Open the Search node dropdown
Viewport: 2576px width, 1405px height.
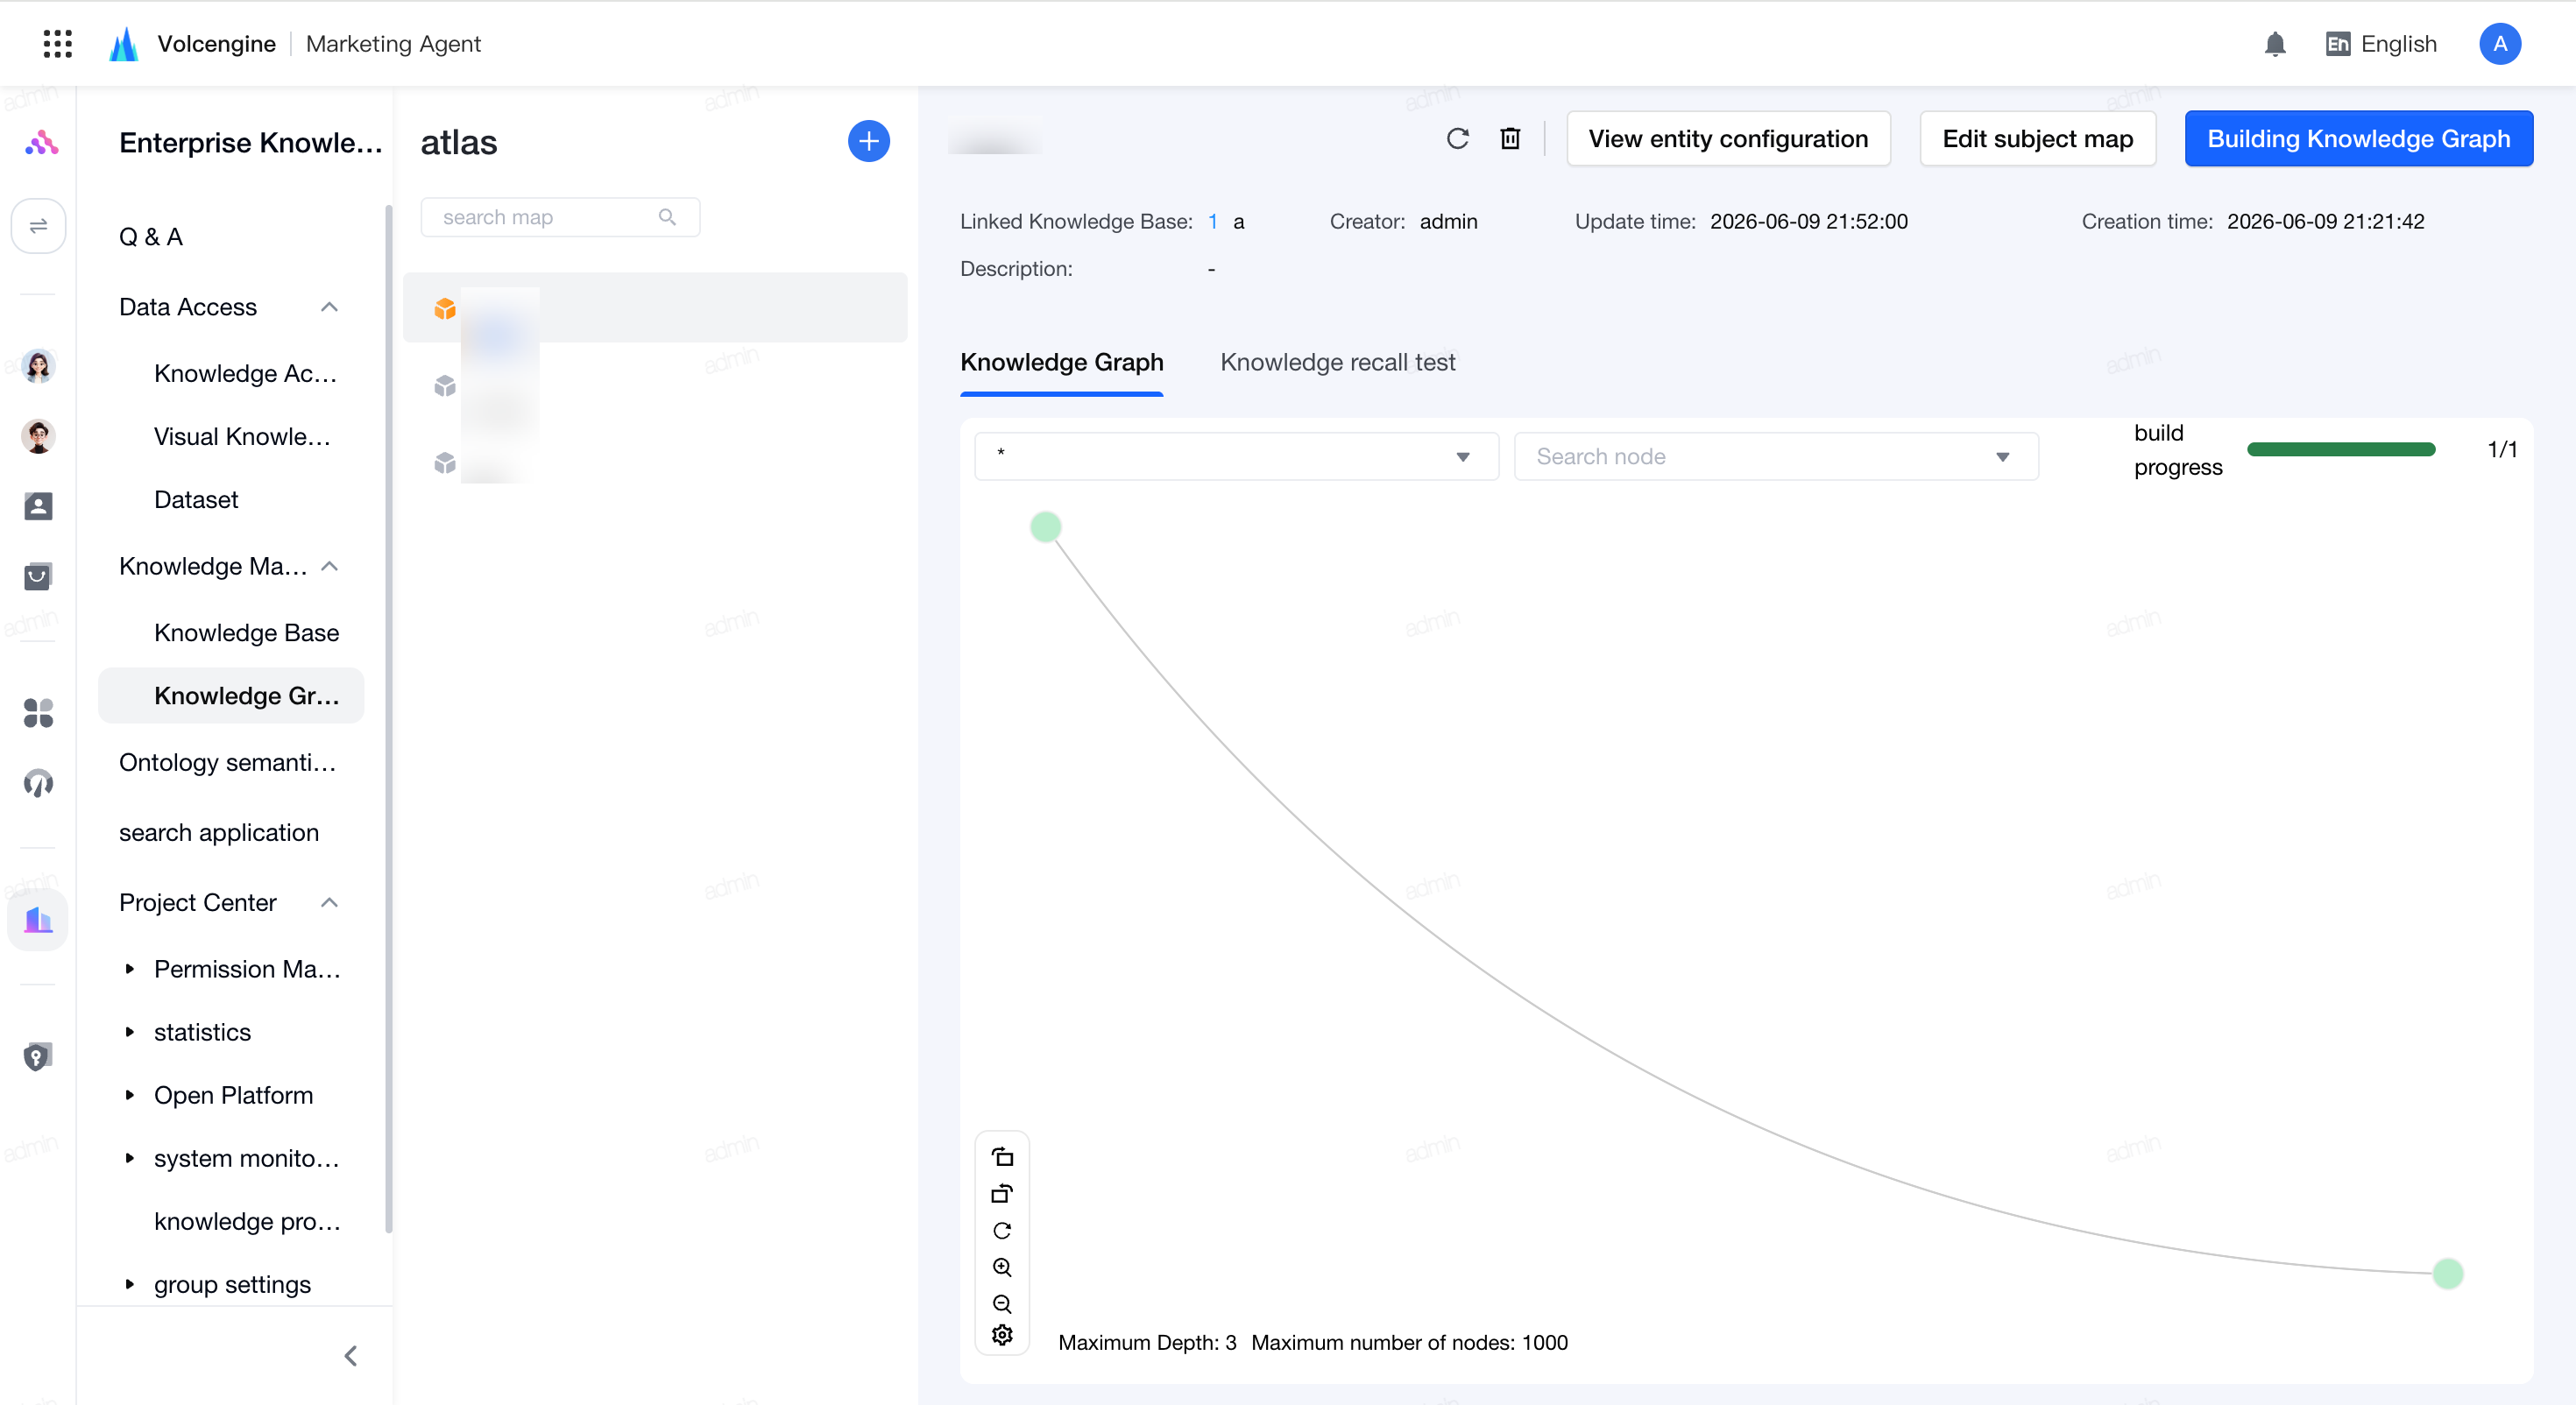pos(1775,456)
